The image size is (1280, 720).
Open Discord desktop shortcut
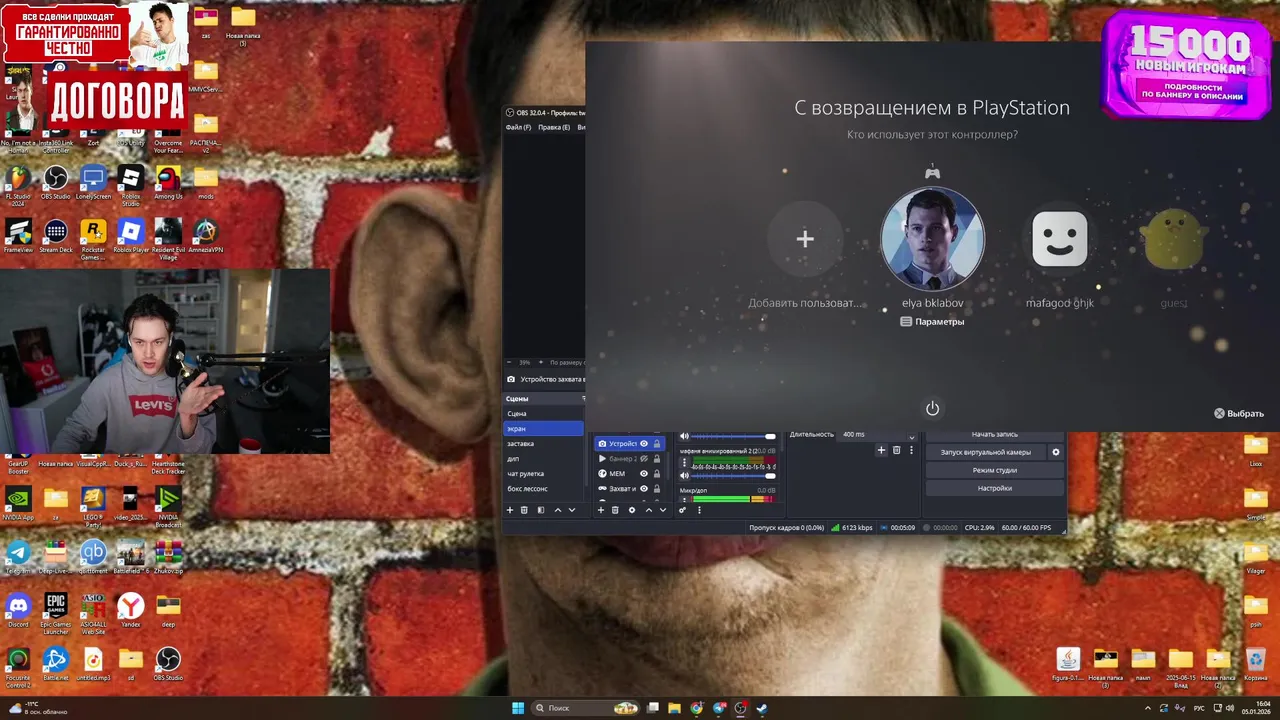coord(18,610)
